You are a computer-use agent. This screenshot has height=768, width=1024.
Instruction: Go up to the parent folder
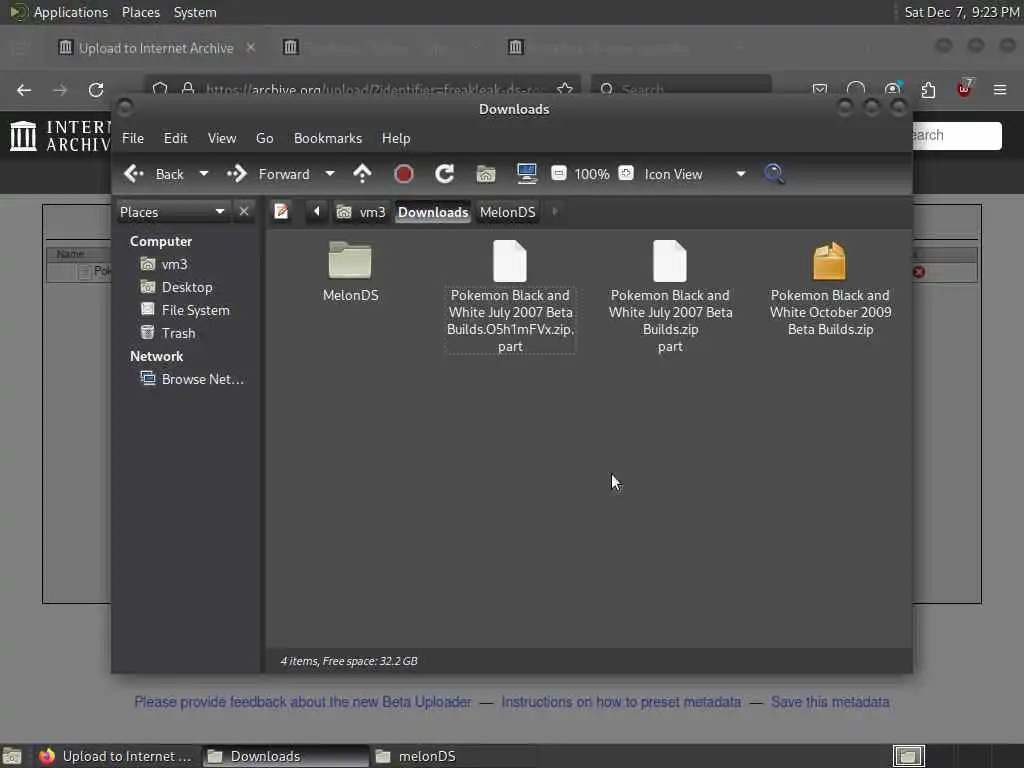(x=362, y=174)
